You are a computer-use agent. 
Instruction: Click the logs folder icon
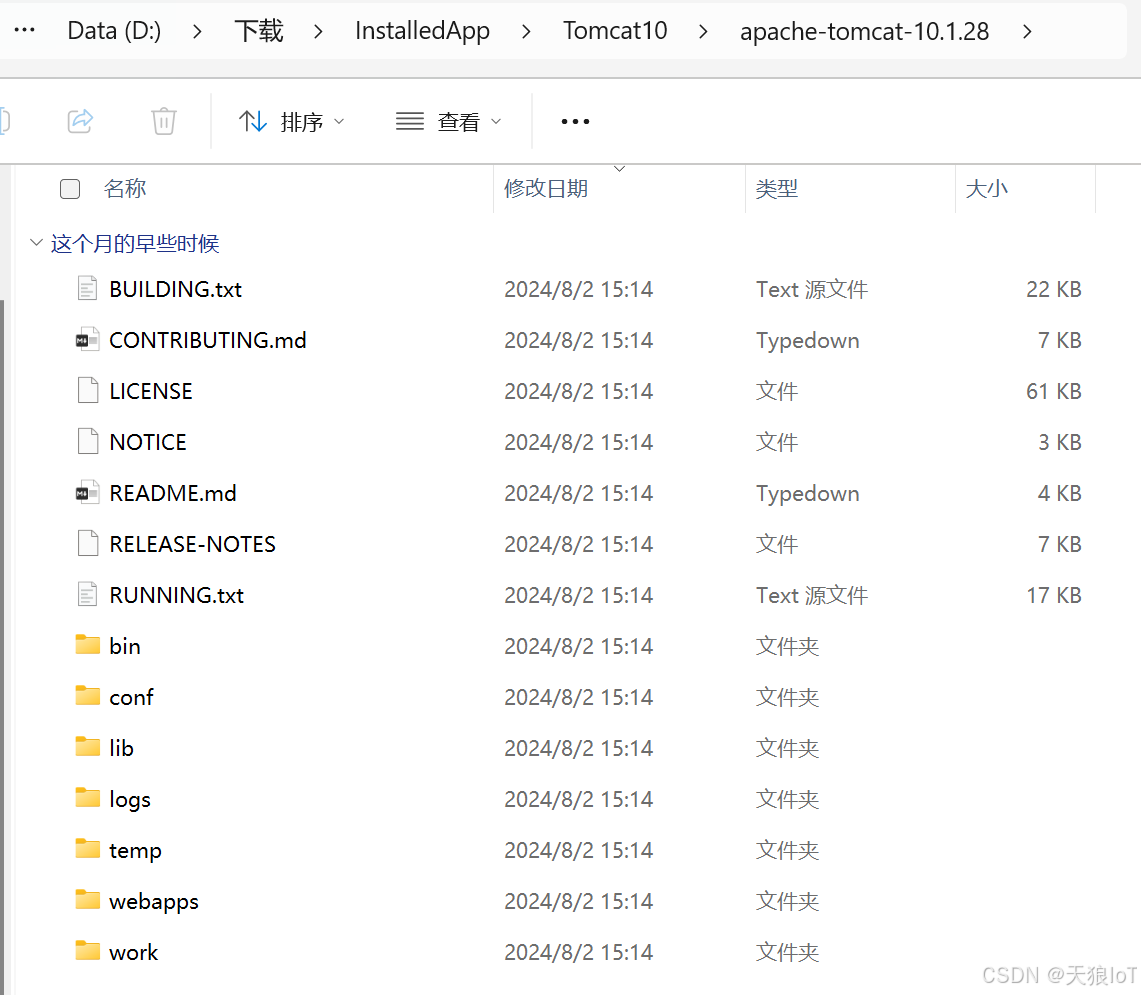click(x=87, y=798)
